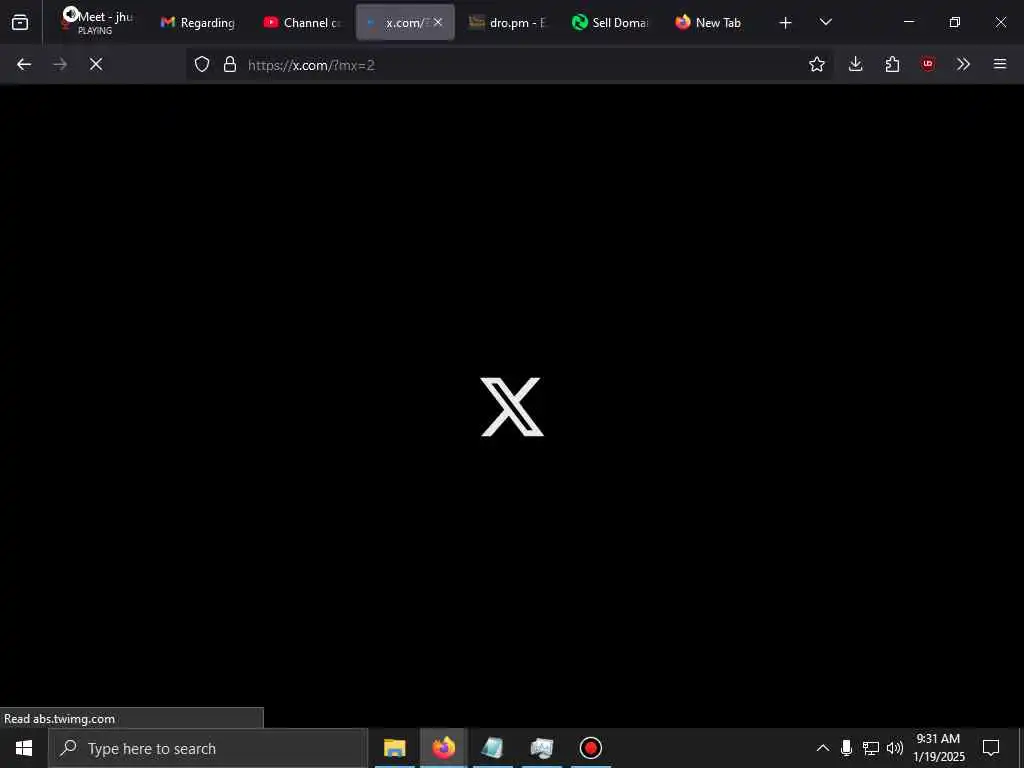
Task: Minimize the Firefox window
Action: point(908,22)
